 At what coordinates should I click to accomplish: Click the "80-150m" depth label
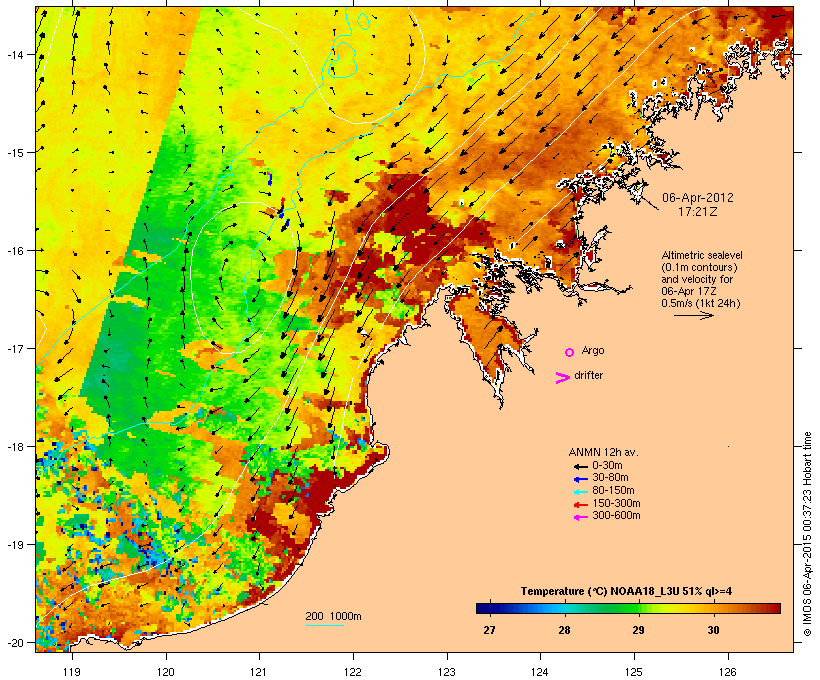[x=613, y=491]
